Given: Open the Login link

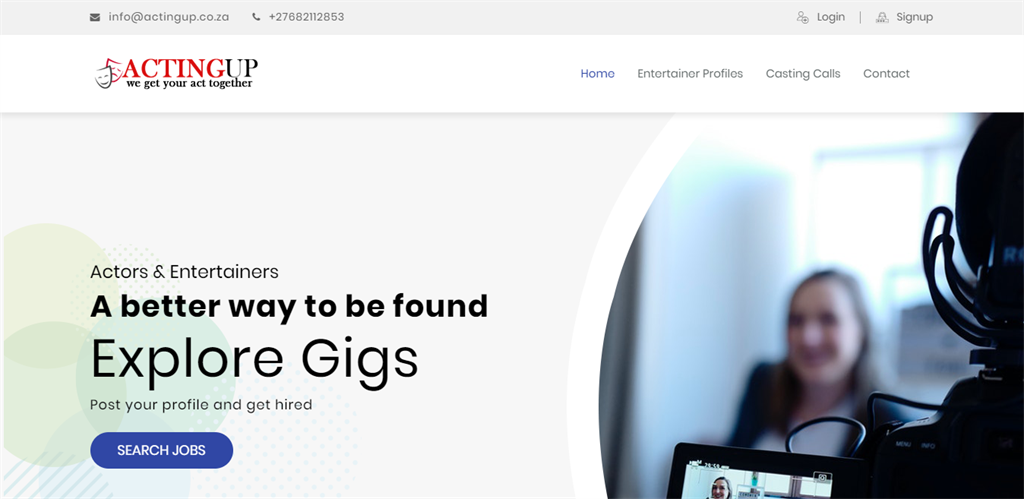Looking at the screenshot, I should coord(831,17).
